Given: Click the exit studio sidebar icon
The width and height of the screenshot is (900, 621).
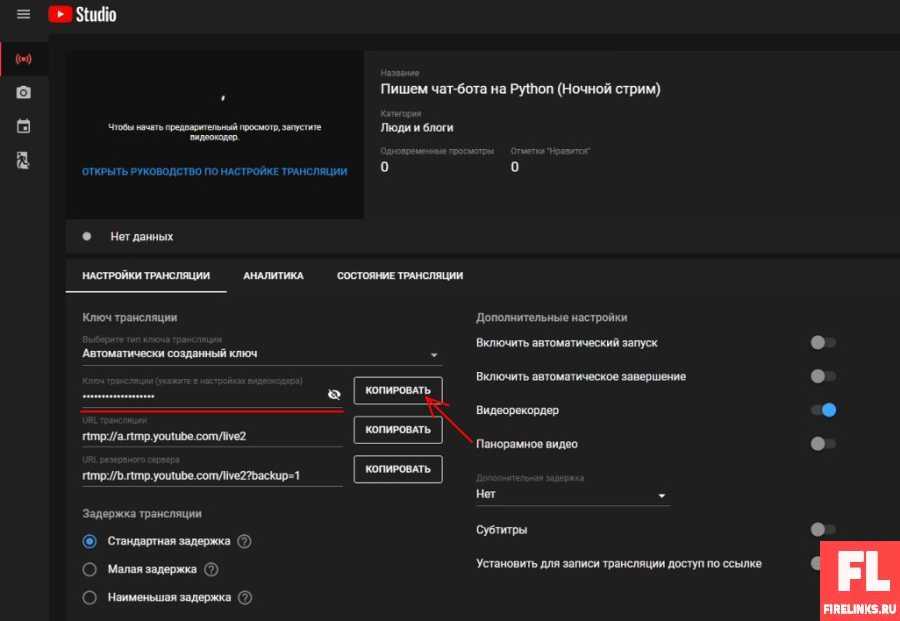Looking at the screenshot, I should click(x=24, y=161).
